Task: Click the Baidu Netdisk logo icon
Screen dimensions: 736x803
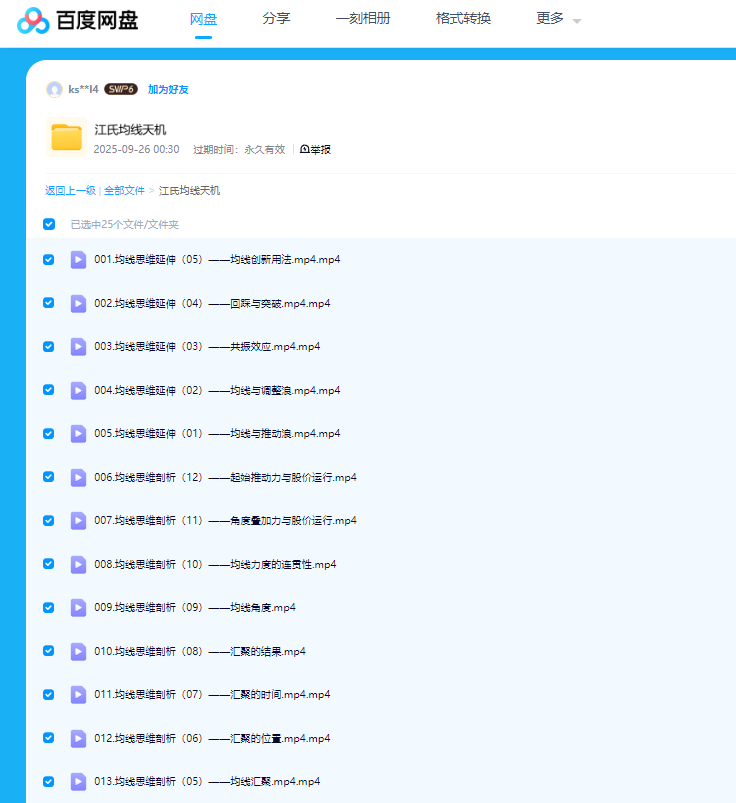Action: [32, 20]
